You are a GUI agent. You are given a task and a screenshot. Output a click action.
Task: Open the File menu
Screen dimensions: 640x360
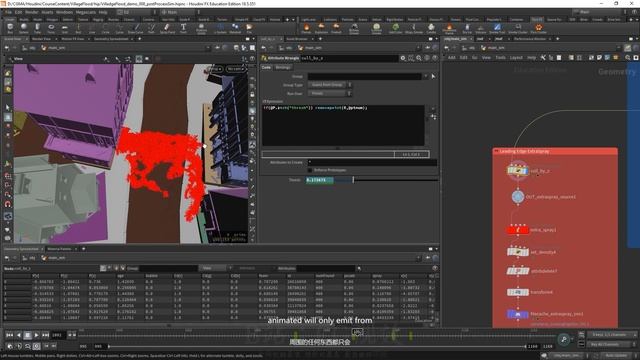[8, 12]
